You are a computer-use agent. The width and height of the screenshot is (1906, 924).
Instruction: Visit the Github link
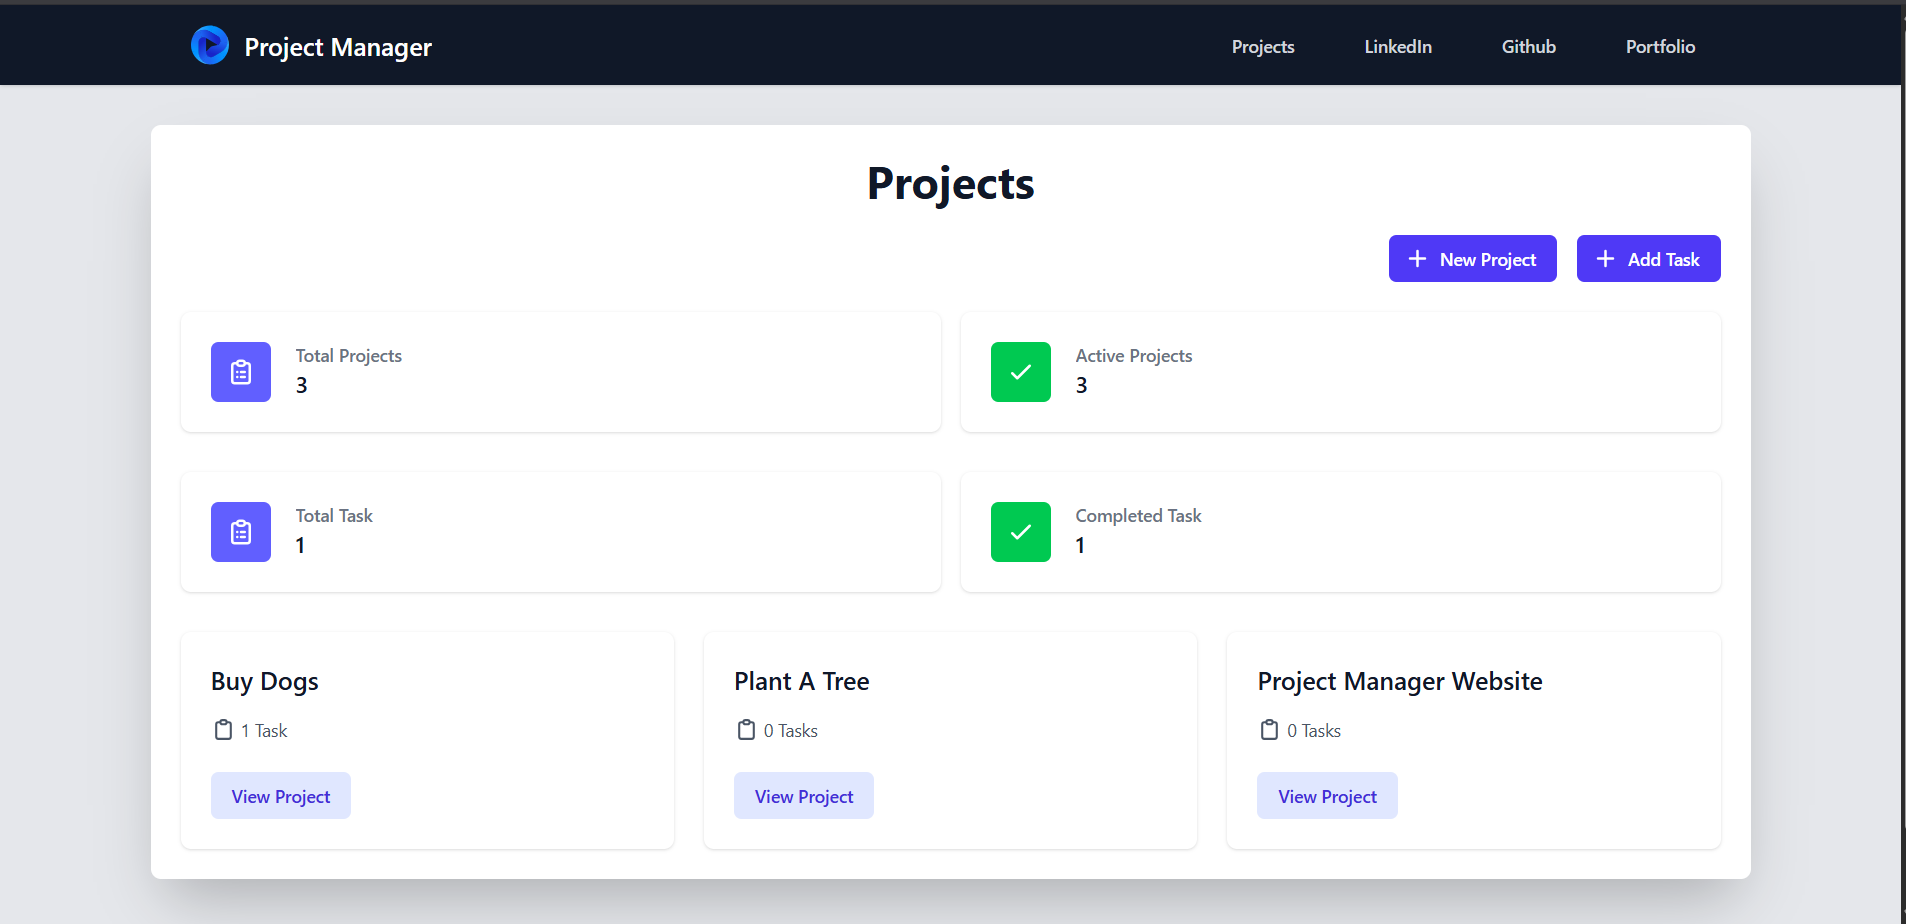(1528, 46)
